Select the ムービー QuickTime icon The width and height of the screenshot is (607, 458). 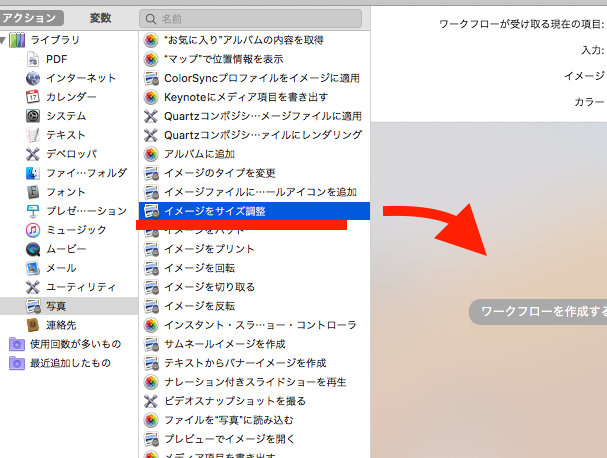(33, 249)
